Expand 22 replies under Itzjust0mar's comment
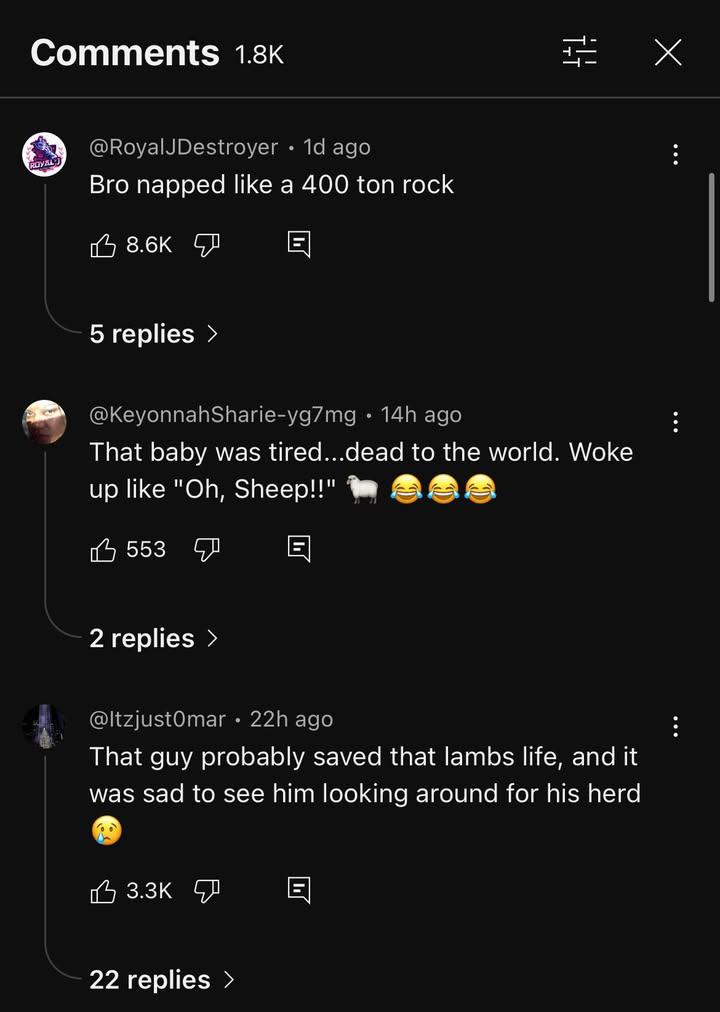The height and width of the screenshot is (1012, 720). pyautogui.click(x=162, y=980)
